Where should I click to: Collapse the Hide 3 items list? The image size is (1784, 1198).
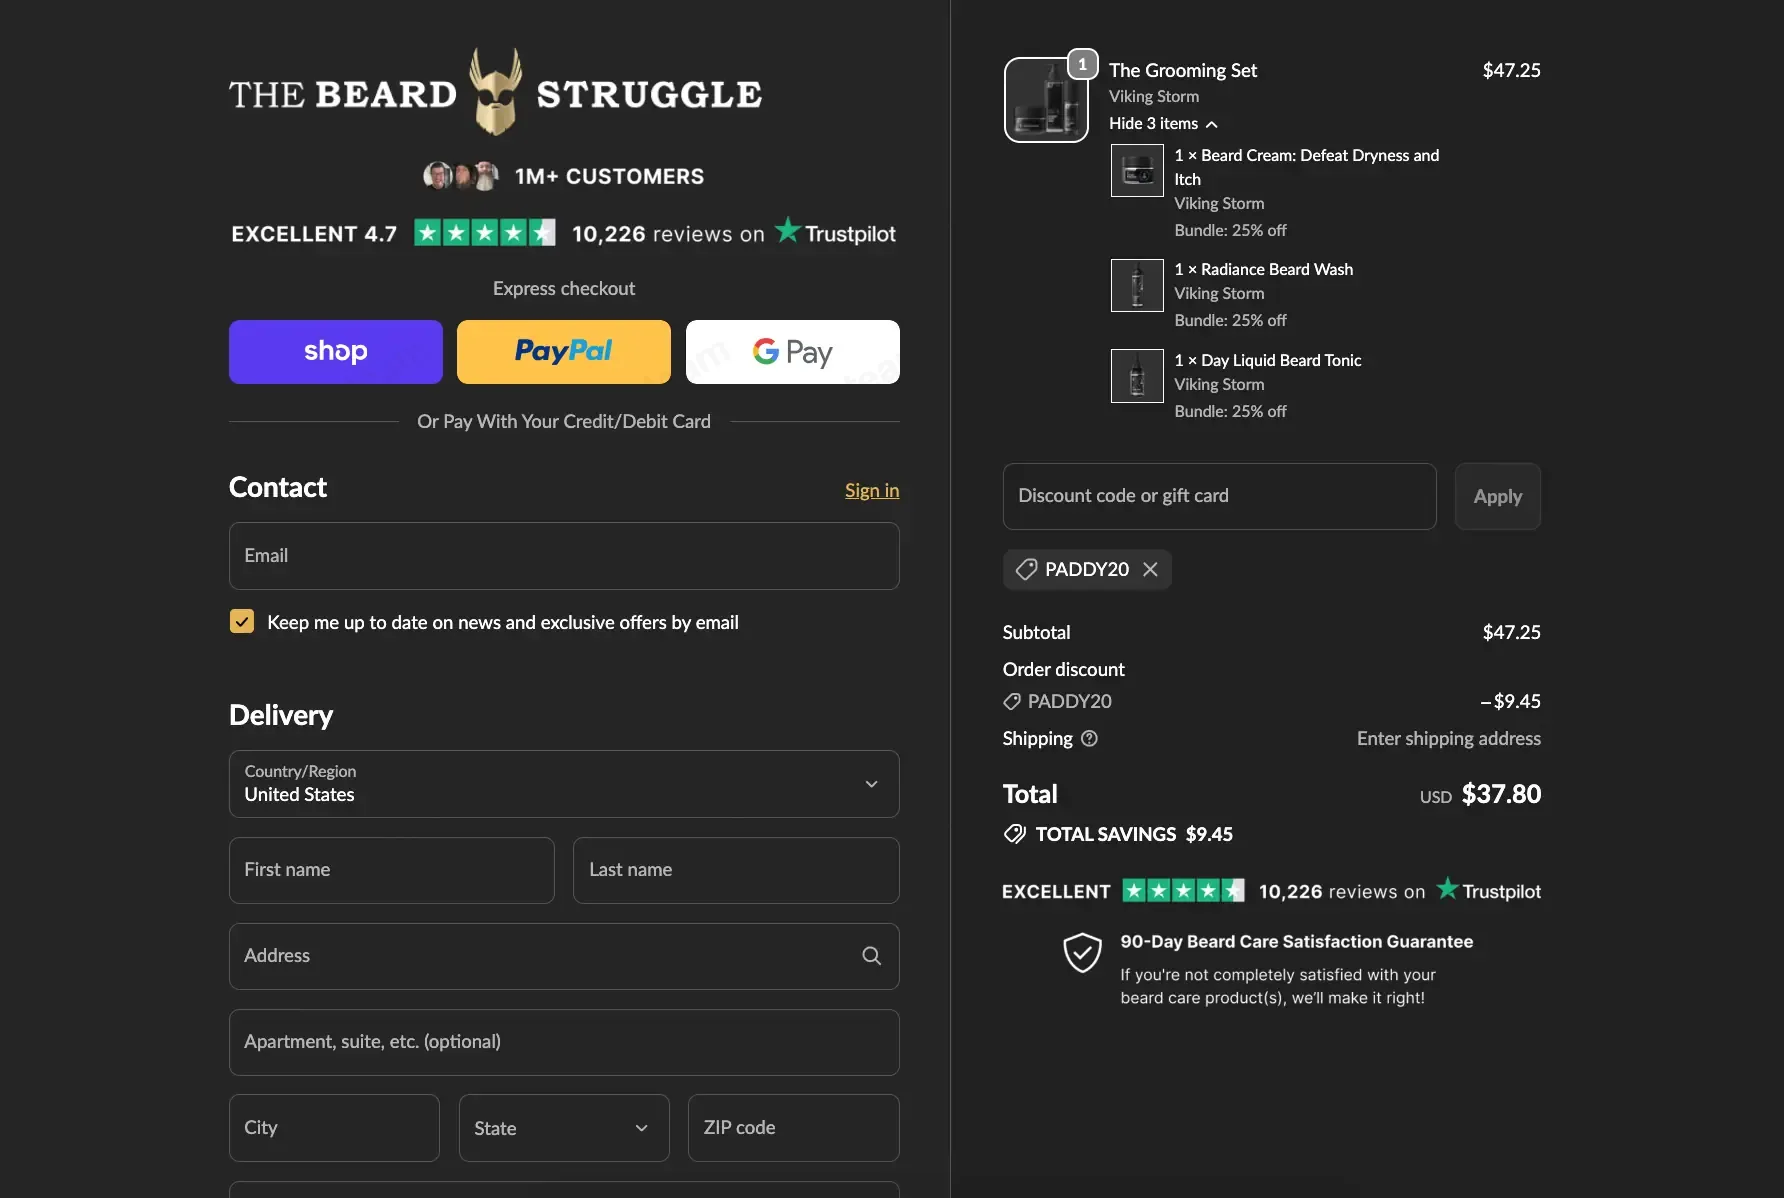click(x=1163, y=123)
